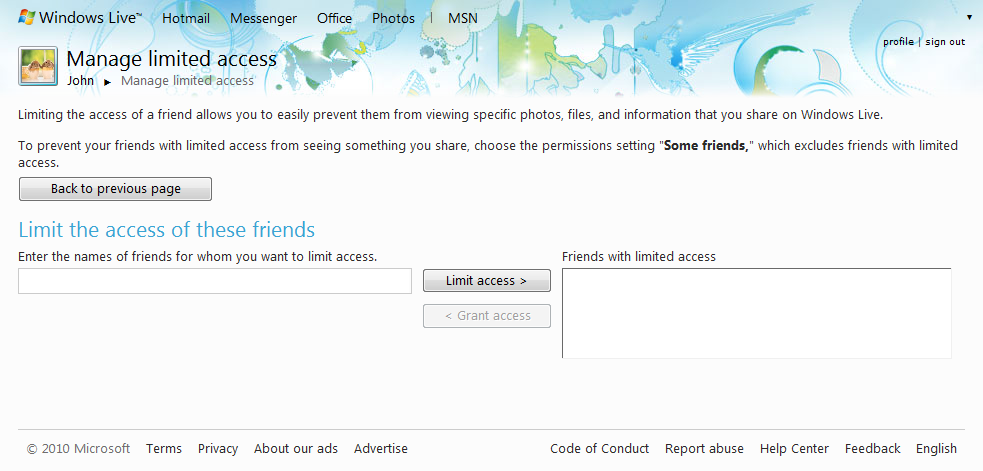Open Hotmail from the top navigation
This screenshot has width=983, height=471.
(186, 18)
